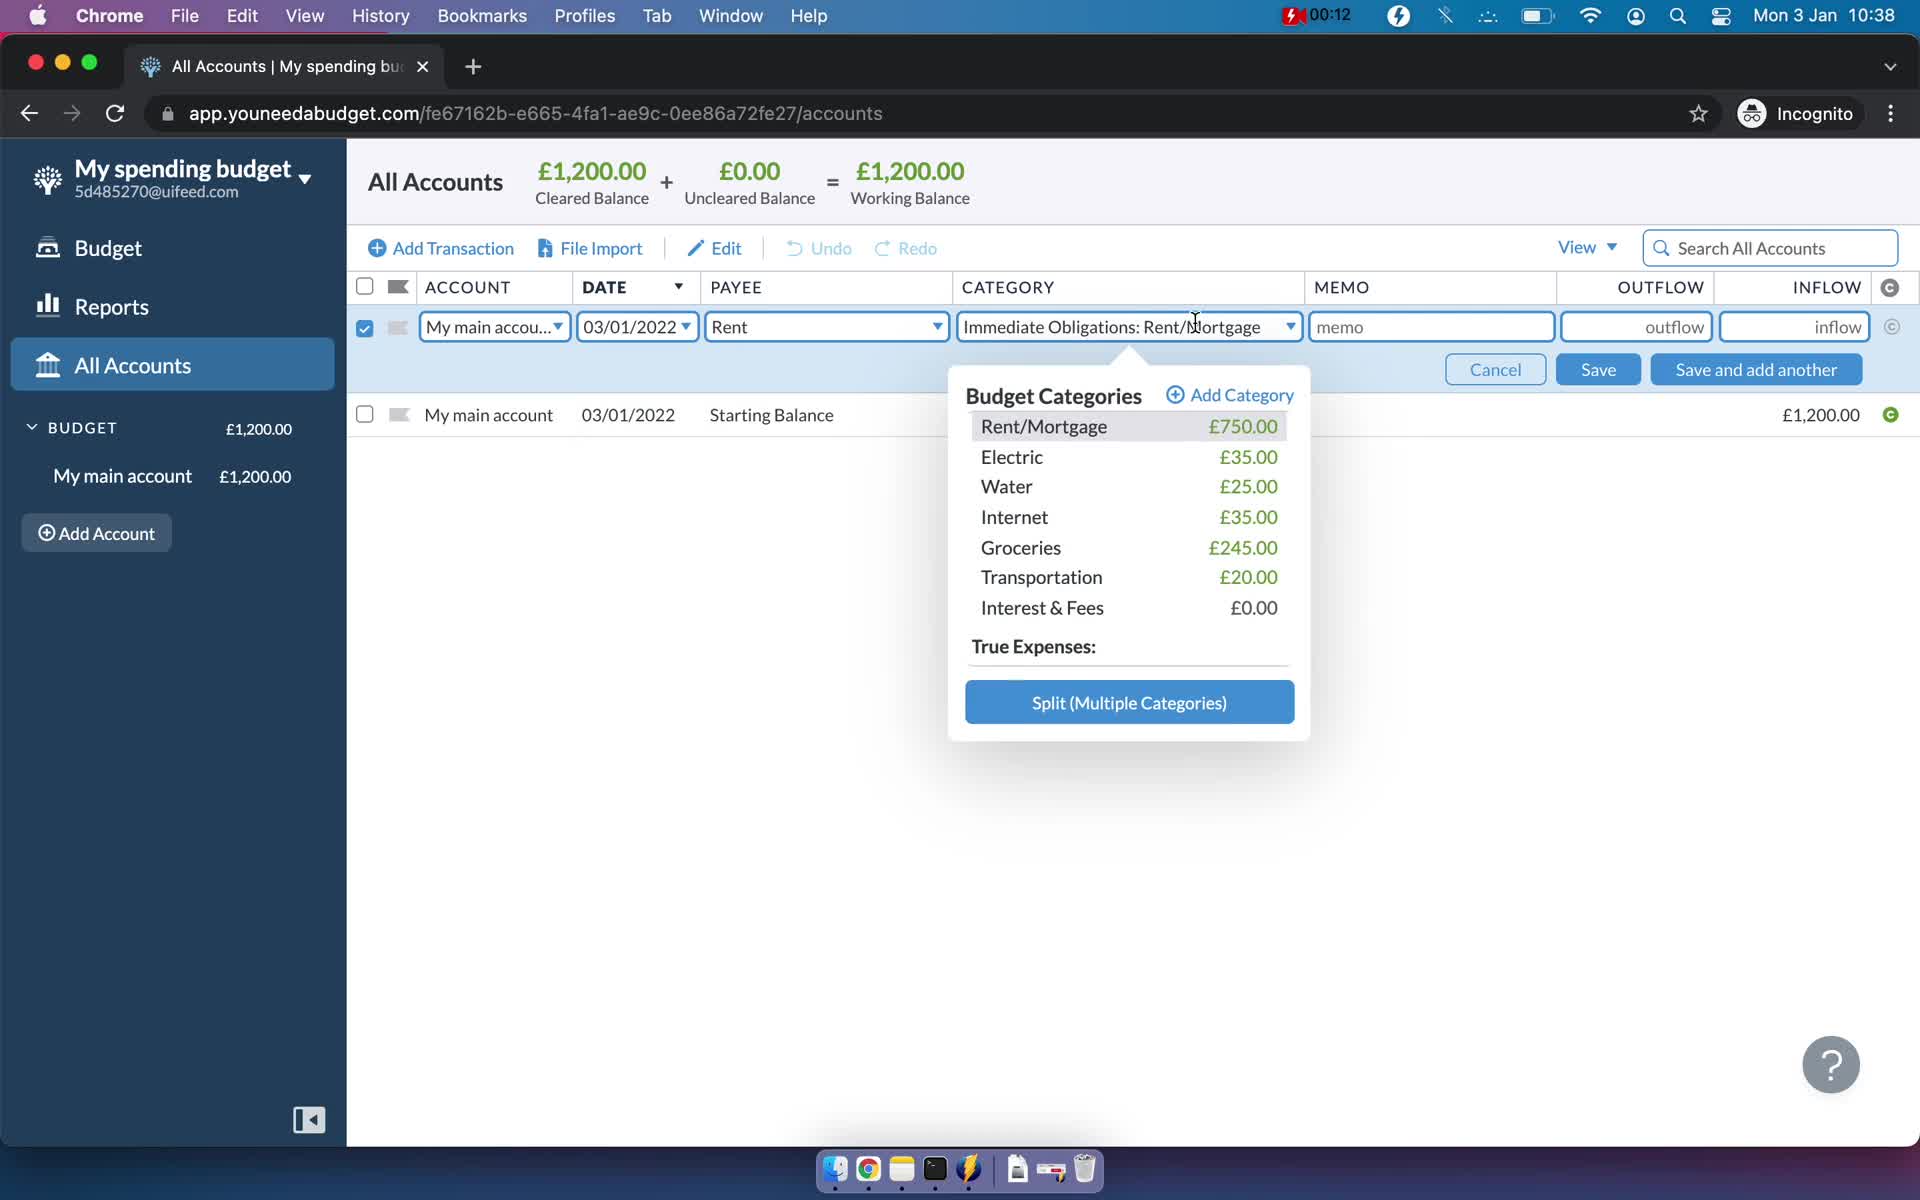1920x1200 pixels.
Task: Toggle the Starting Balance row checkbox
Action: pos(364,413)
